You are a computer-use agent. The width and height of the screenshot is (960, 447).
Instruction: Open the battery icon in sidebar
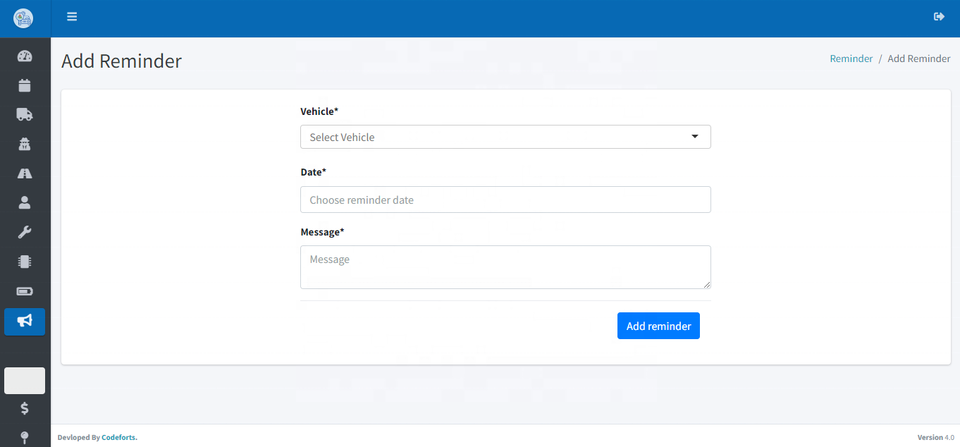[25, 291]
